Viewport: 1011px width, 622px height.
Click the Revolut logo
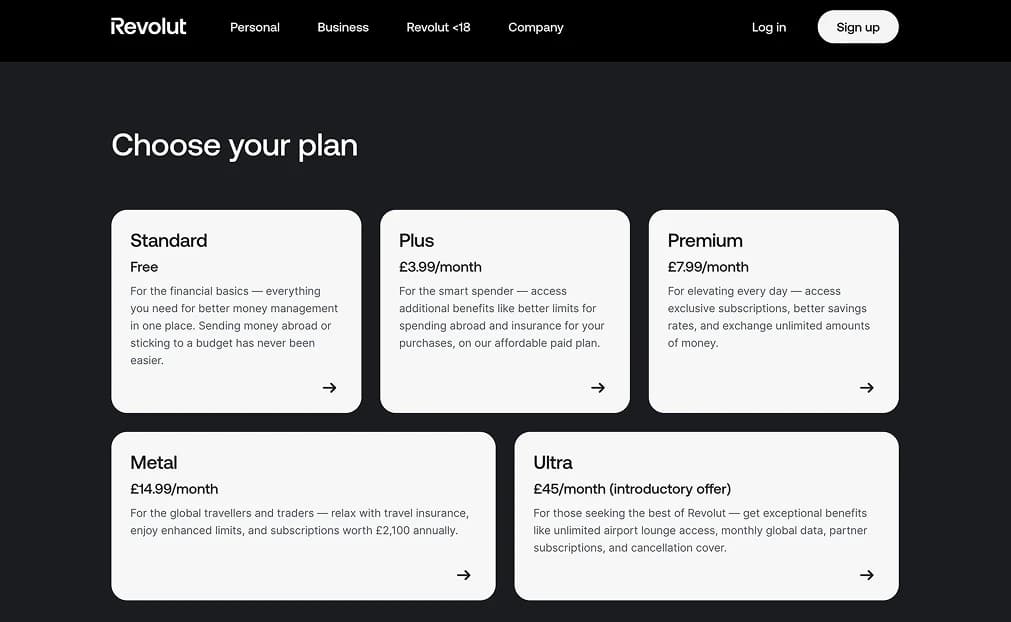[148, 27]
